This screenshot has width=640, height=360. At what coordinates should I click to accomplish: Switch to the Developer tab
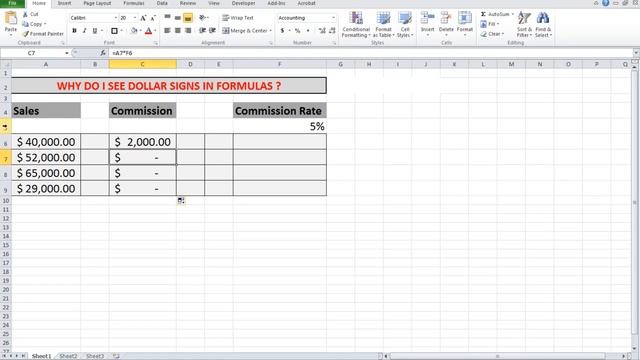(x=243, y=3)
